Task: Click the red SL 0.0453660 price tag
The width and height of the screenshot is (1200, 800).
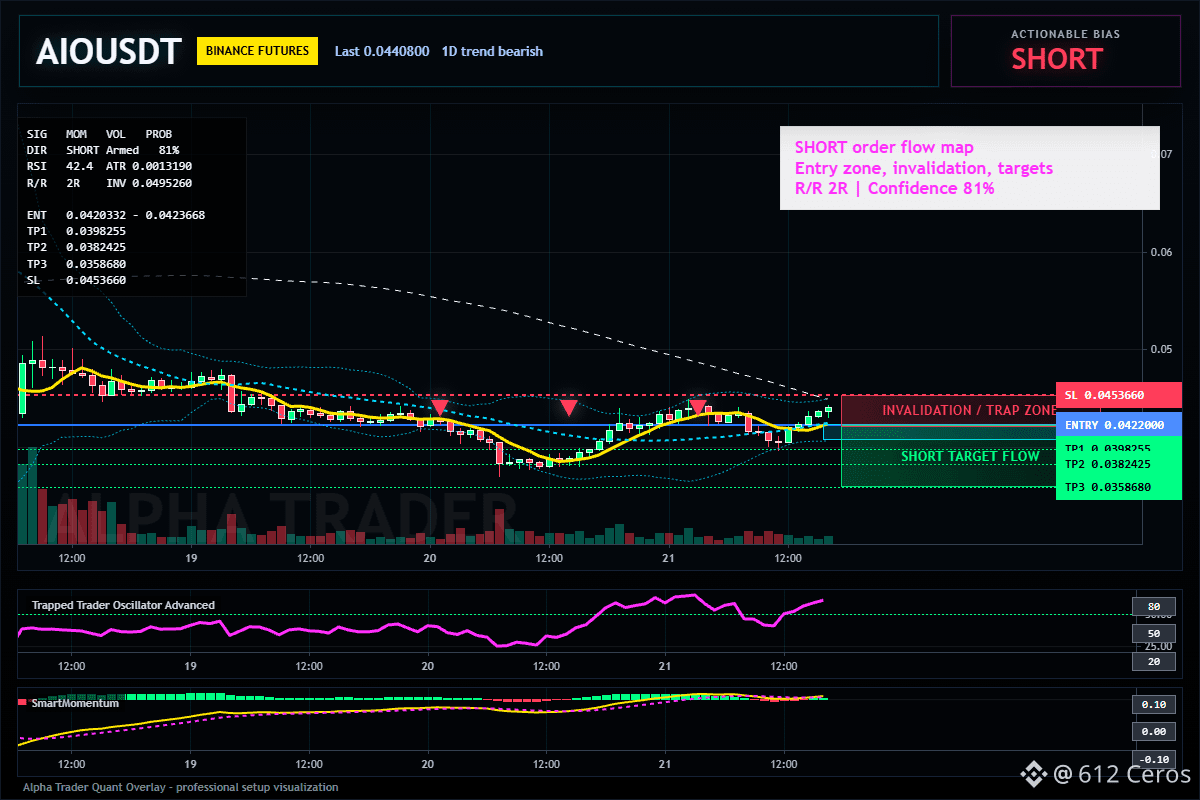Action: pos(1118,395)
